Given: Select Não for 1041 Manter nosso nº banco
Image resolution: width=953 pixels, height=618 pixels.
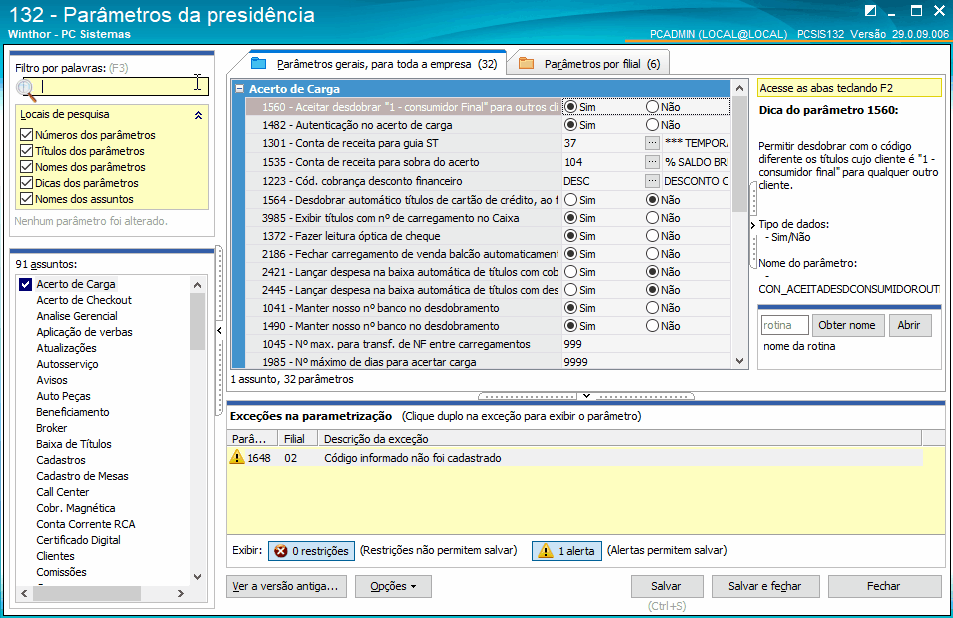Looking at the screenshot, I should (652, 307).
